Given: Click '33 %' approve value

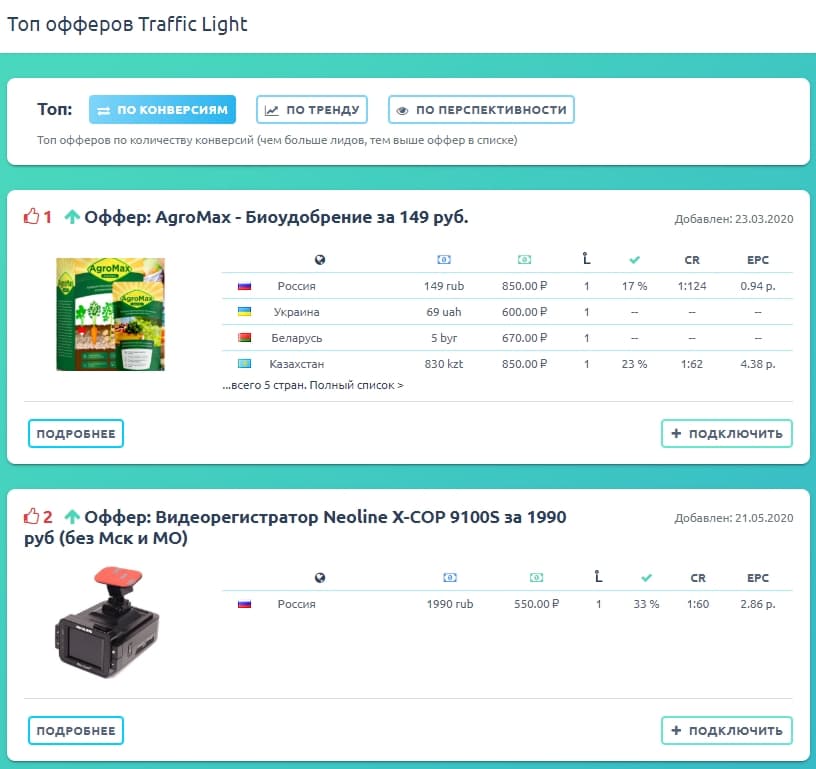Looking at the screenshot, I should [646, 604].
